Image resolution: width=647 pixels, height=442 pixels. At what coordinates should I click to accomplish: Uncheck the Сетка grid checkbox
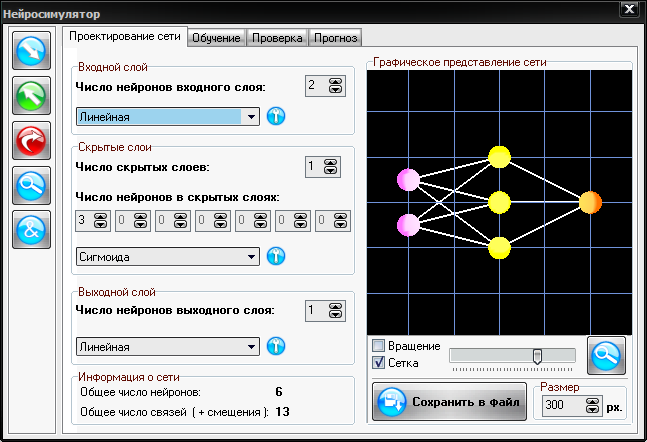(379, 362)
